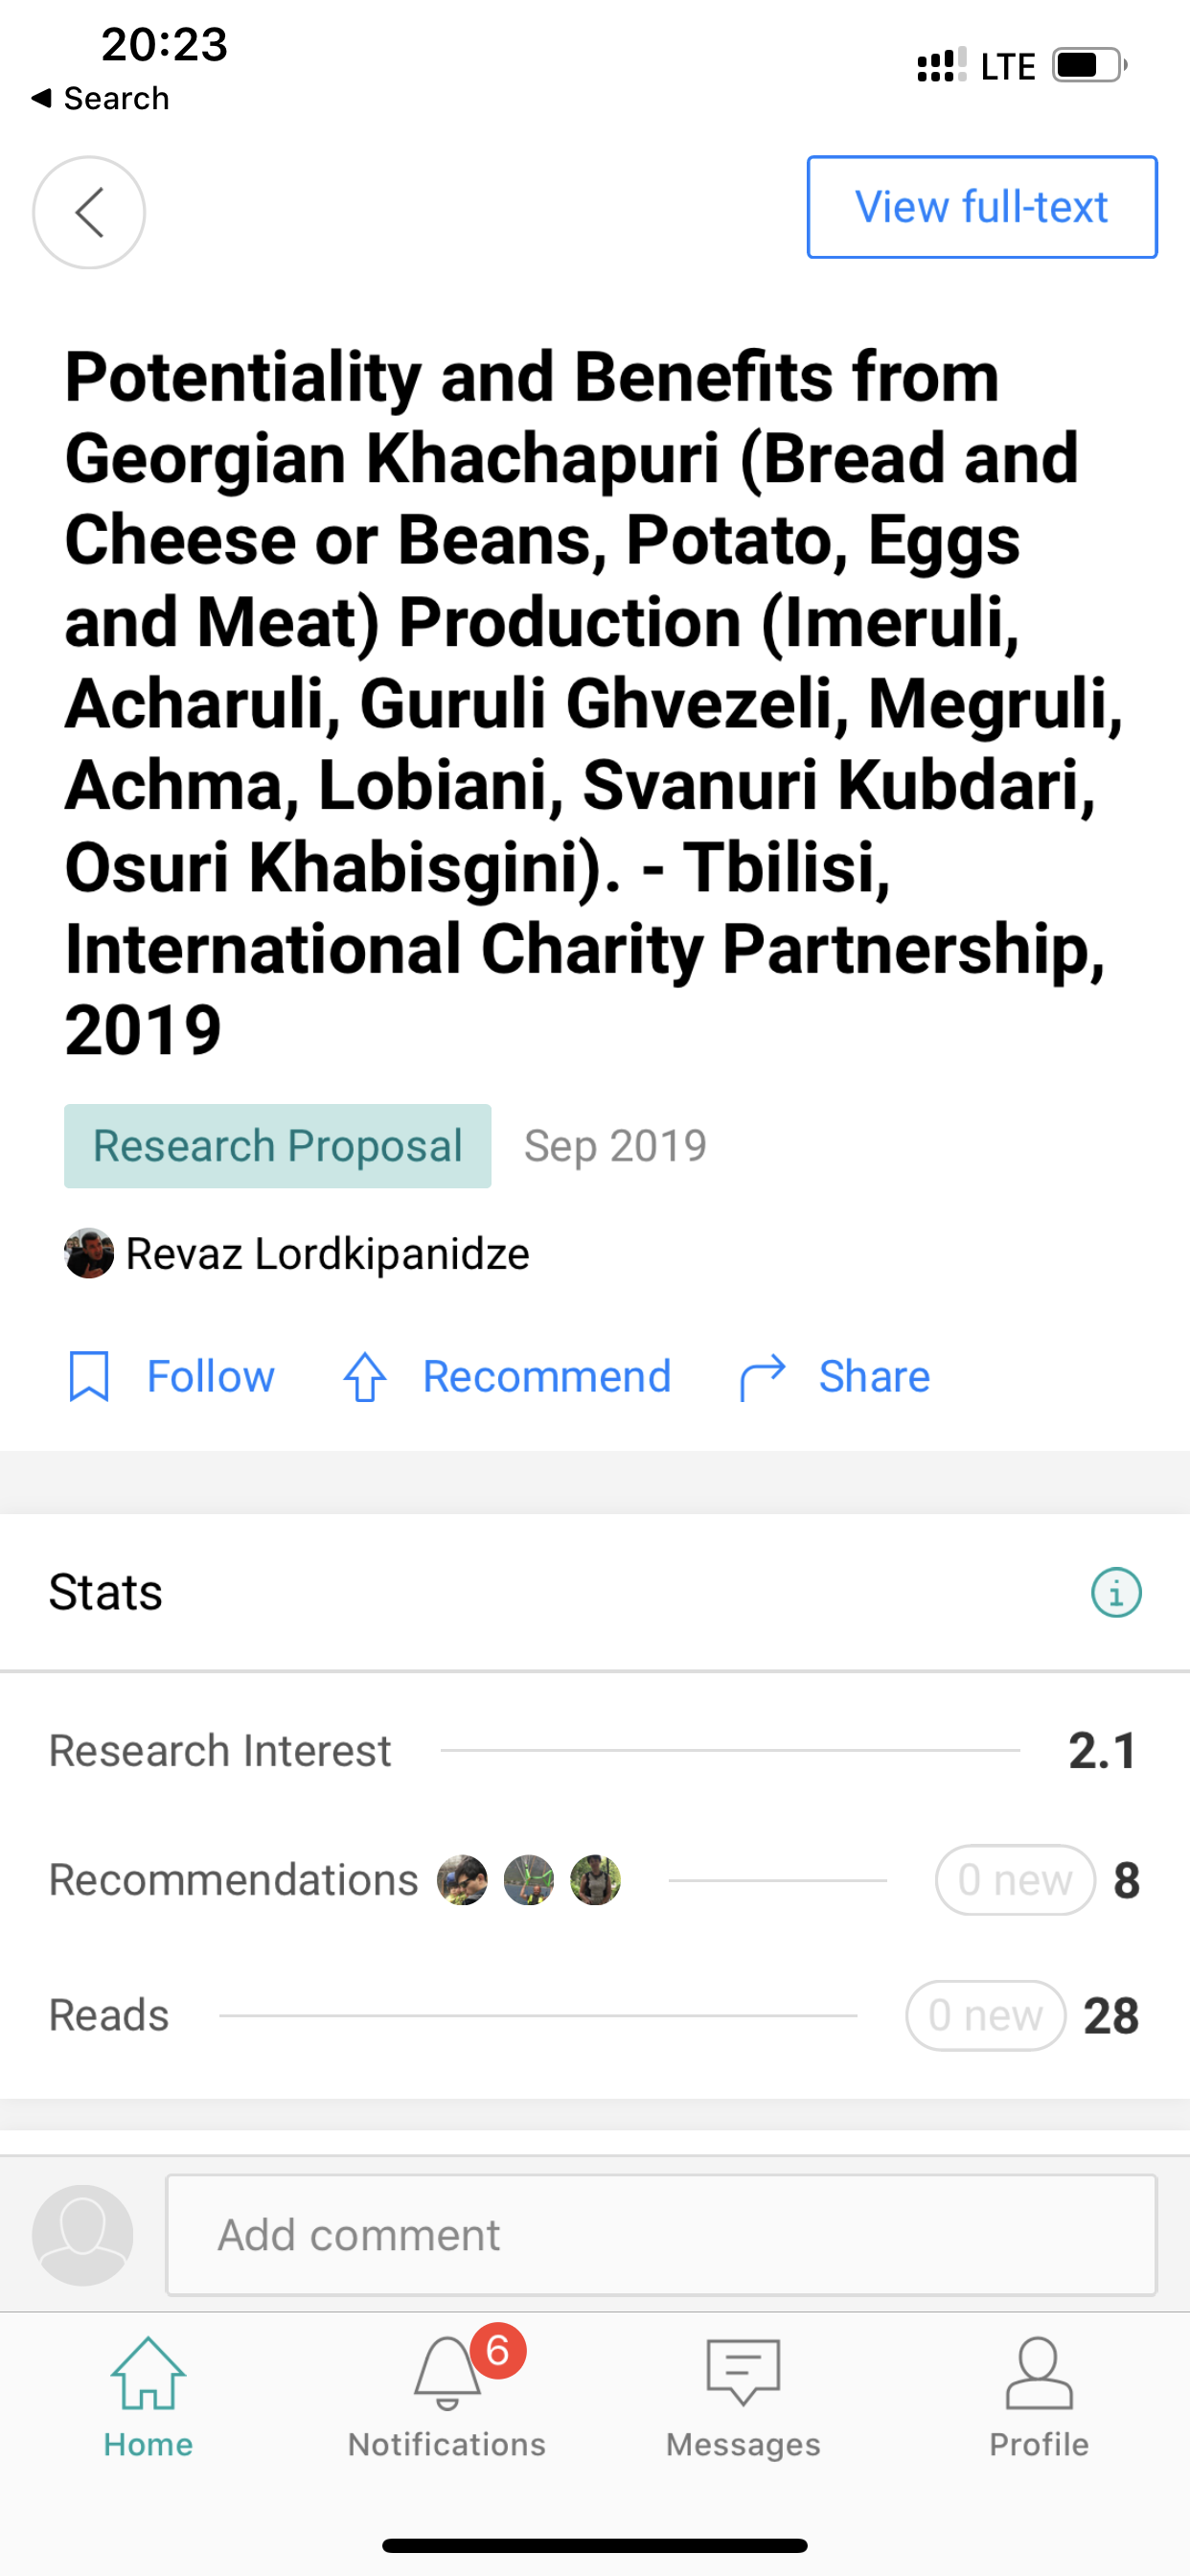Open author Revaz Lordkipanidze's profile
The height and width of the screenshot is (2576, 1190).
point(327,1254)
